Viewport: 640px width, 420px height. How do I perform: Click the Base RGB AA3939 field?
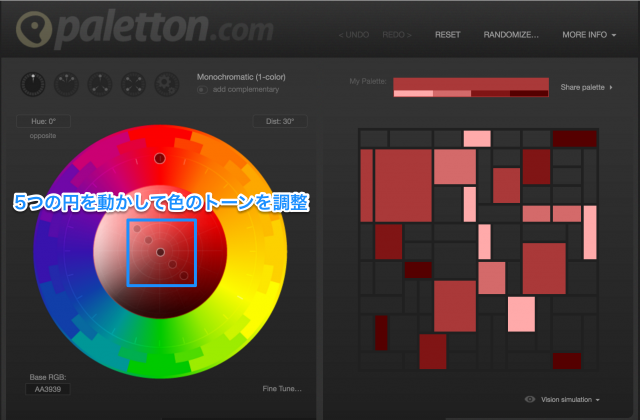(48, 389)
